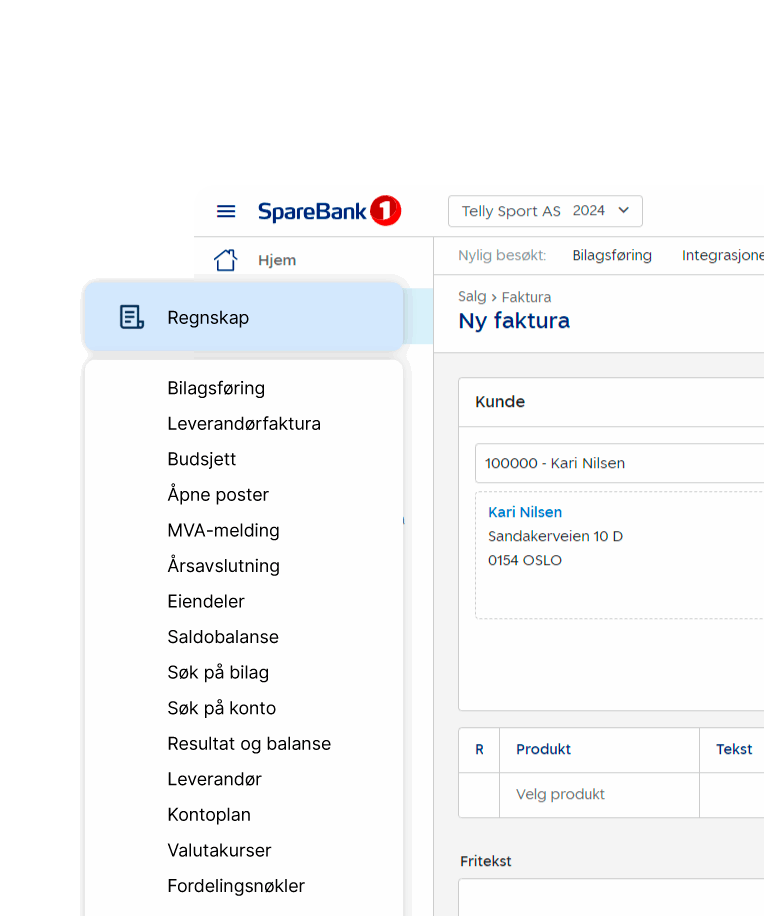764x916 pixels.
Task: Open MVA-melding from the menu
Action: coord(223,530)
